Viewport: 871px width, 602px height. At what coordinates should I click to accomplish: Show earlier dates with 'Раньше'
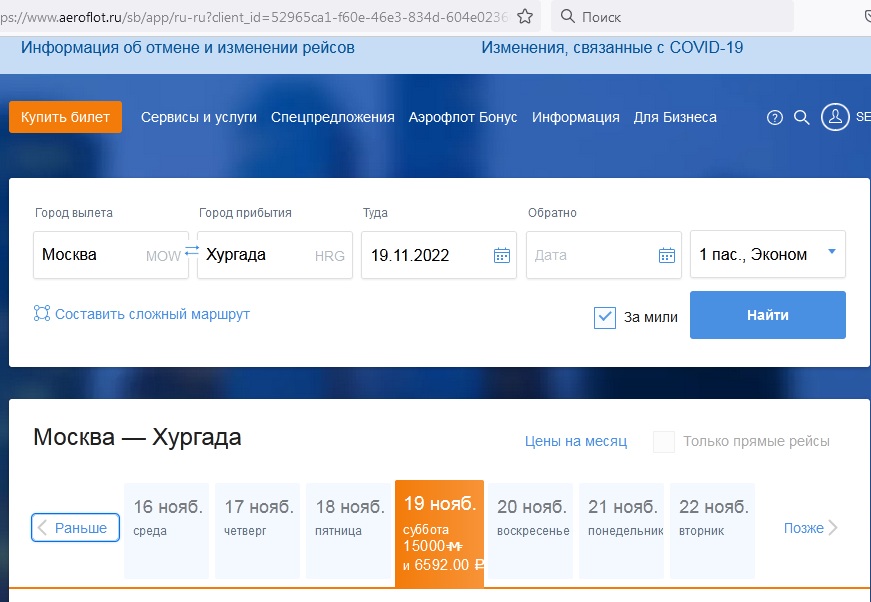coord(76,528)
